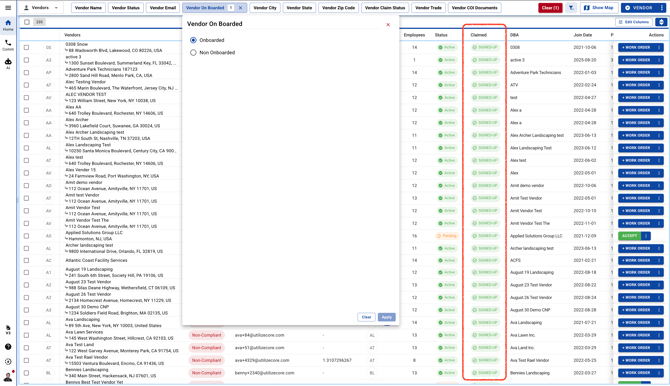This screenshot has height=386, width=670.
Task: Open the Vendor Status filter
Action: pyautogui.click(x=126, y=8)
